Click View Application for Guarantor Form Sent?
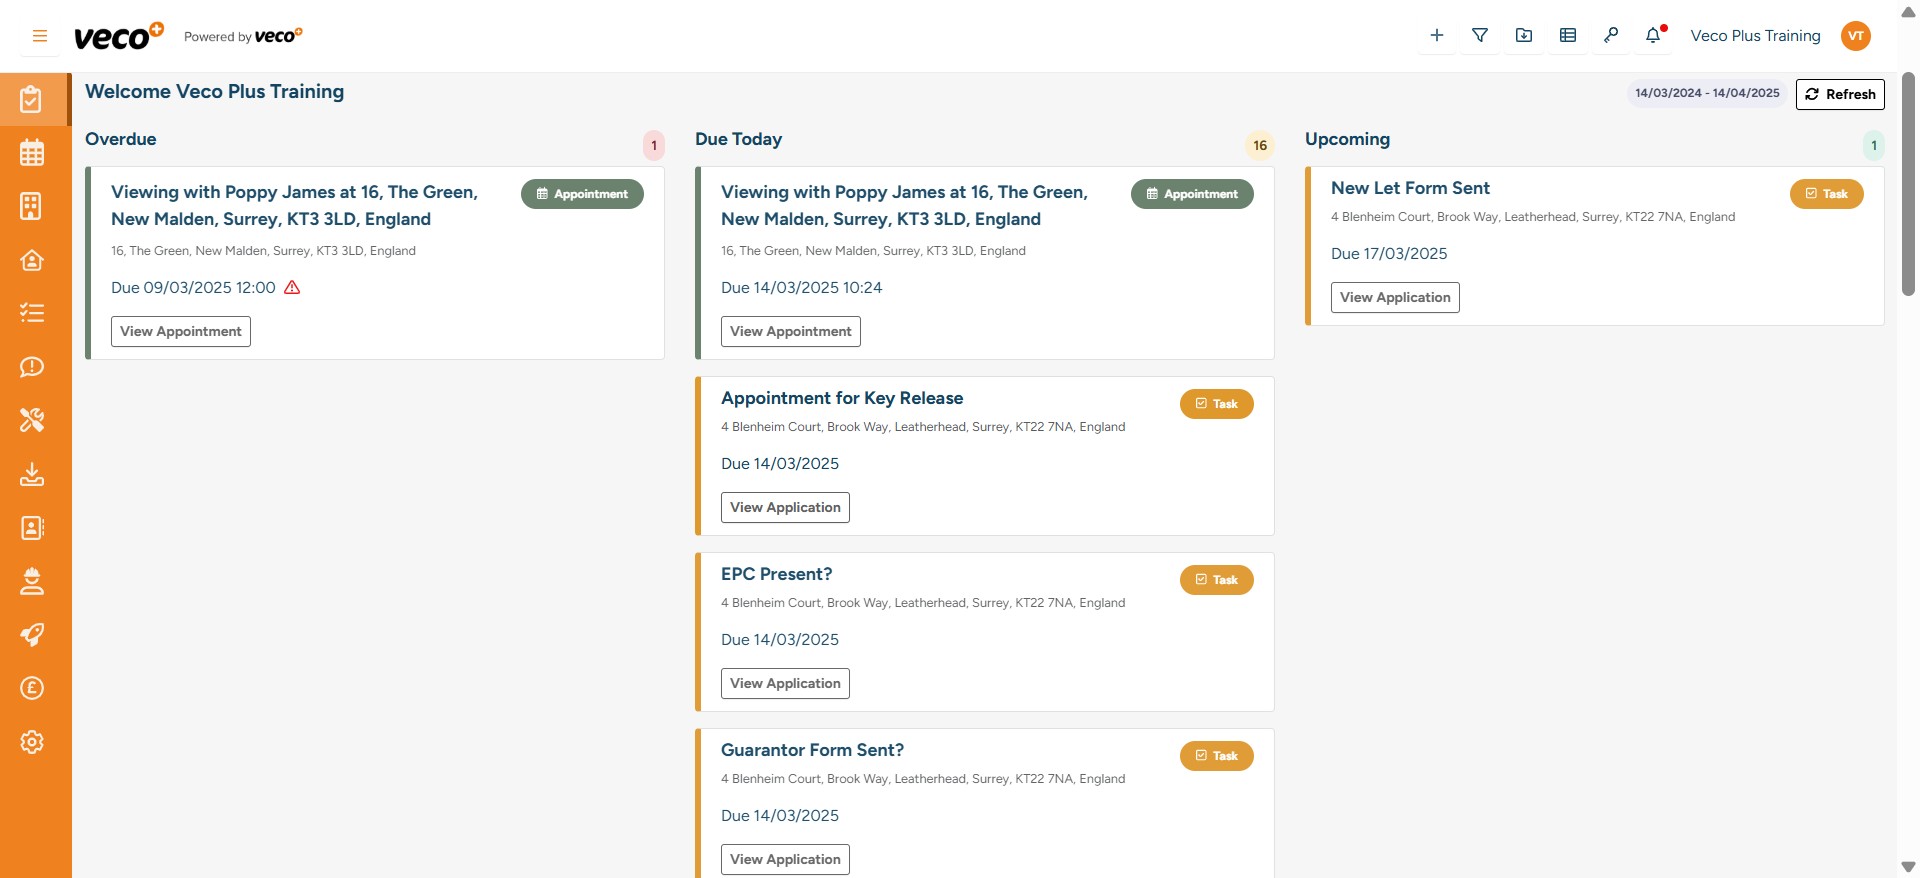The image size is (1920, 878). [785, 859]
